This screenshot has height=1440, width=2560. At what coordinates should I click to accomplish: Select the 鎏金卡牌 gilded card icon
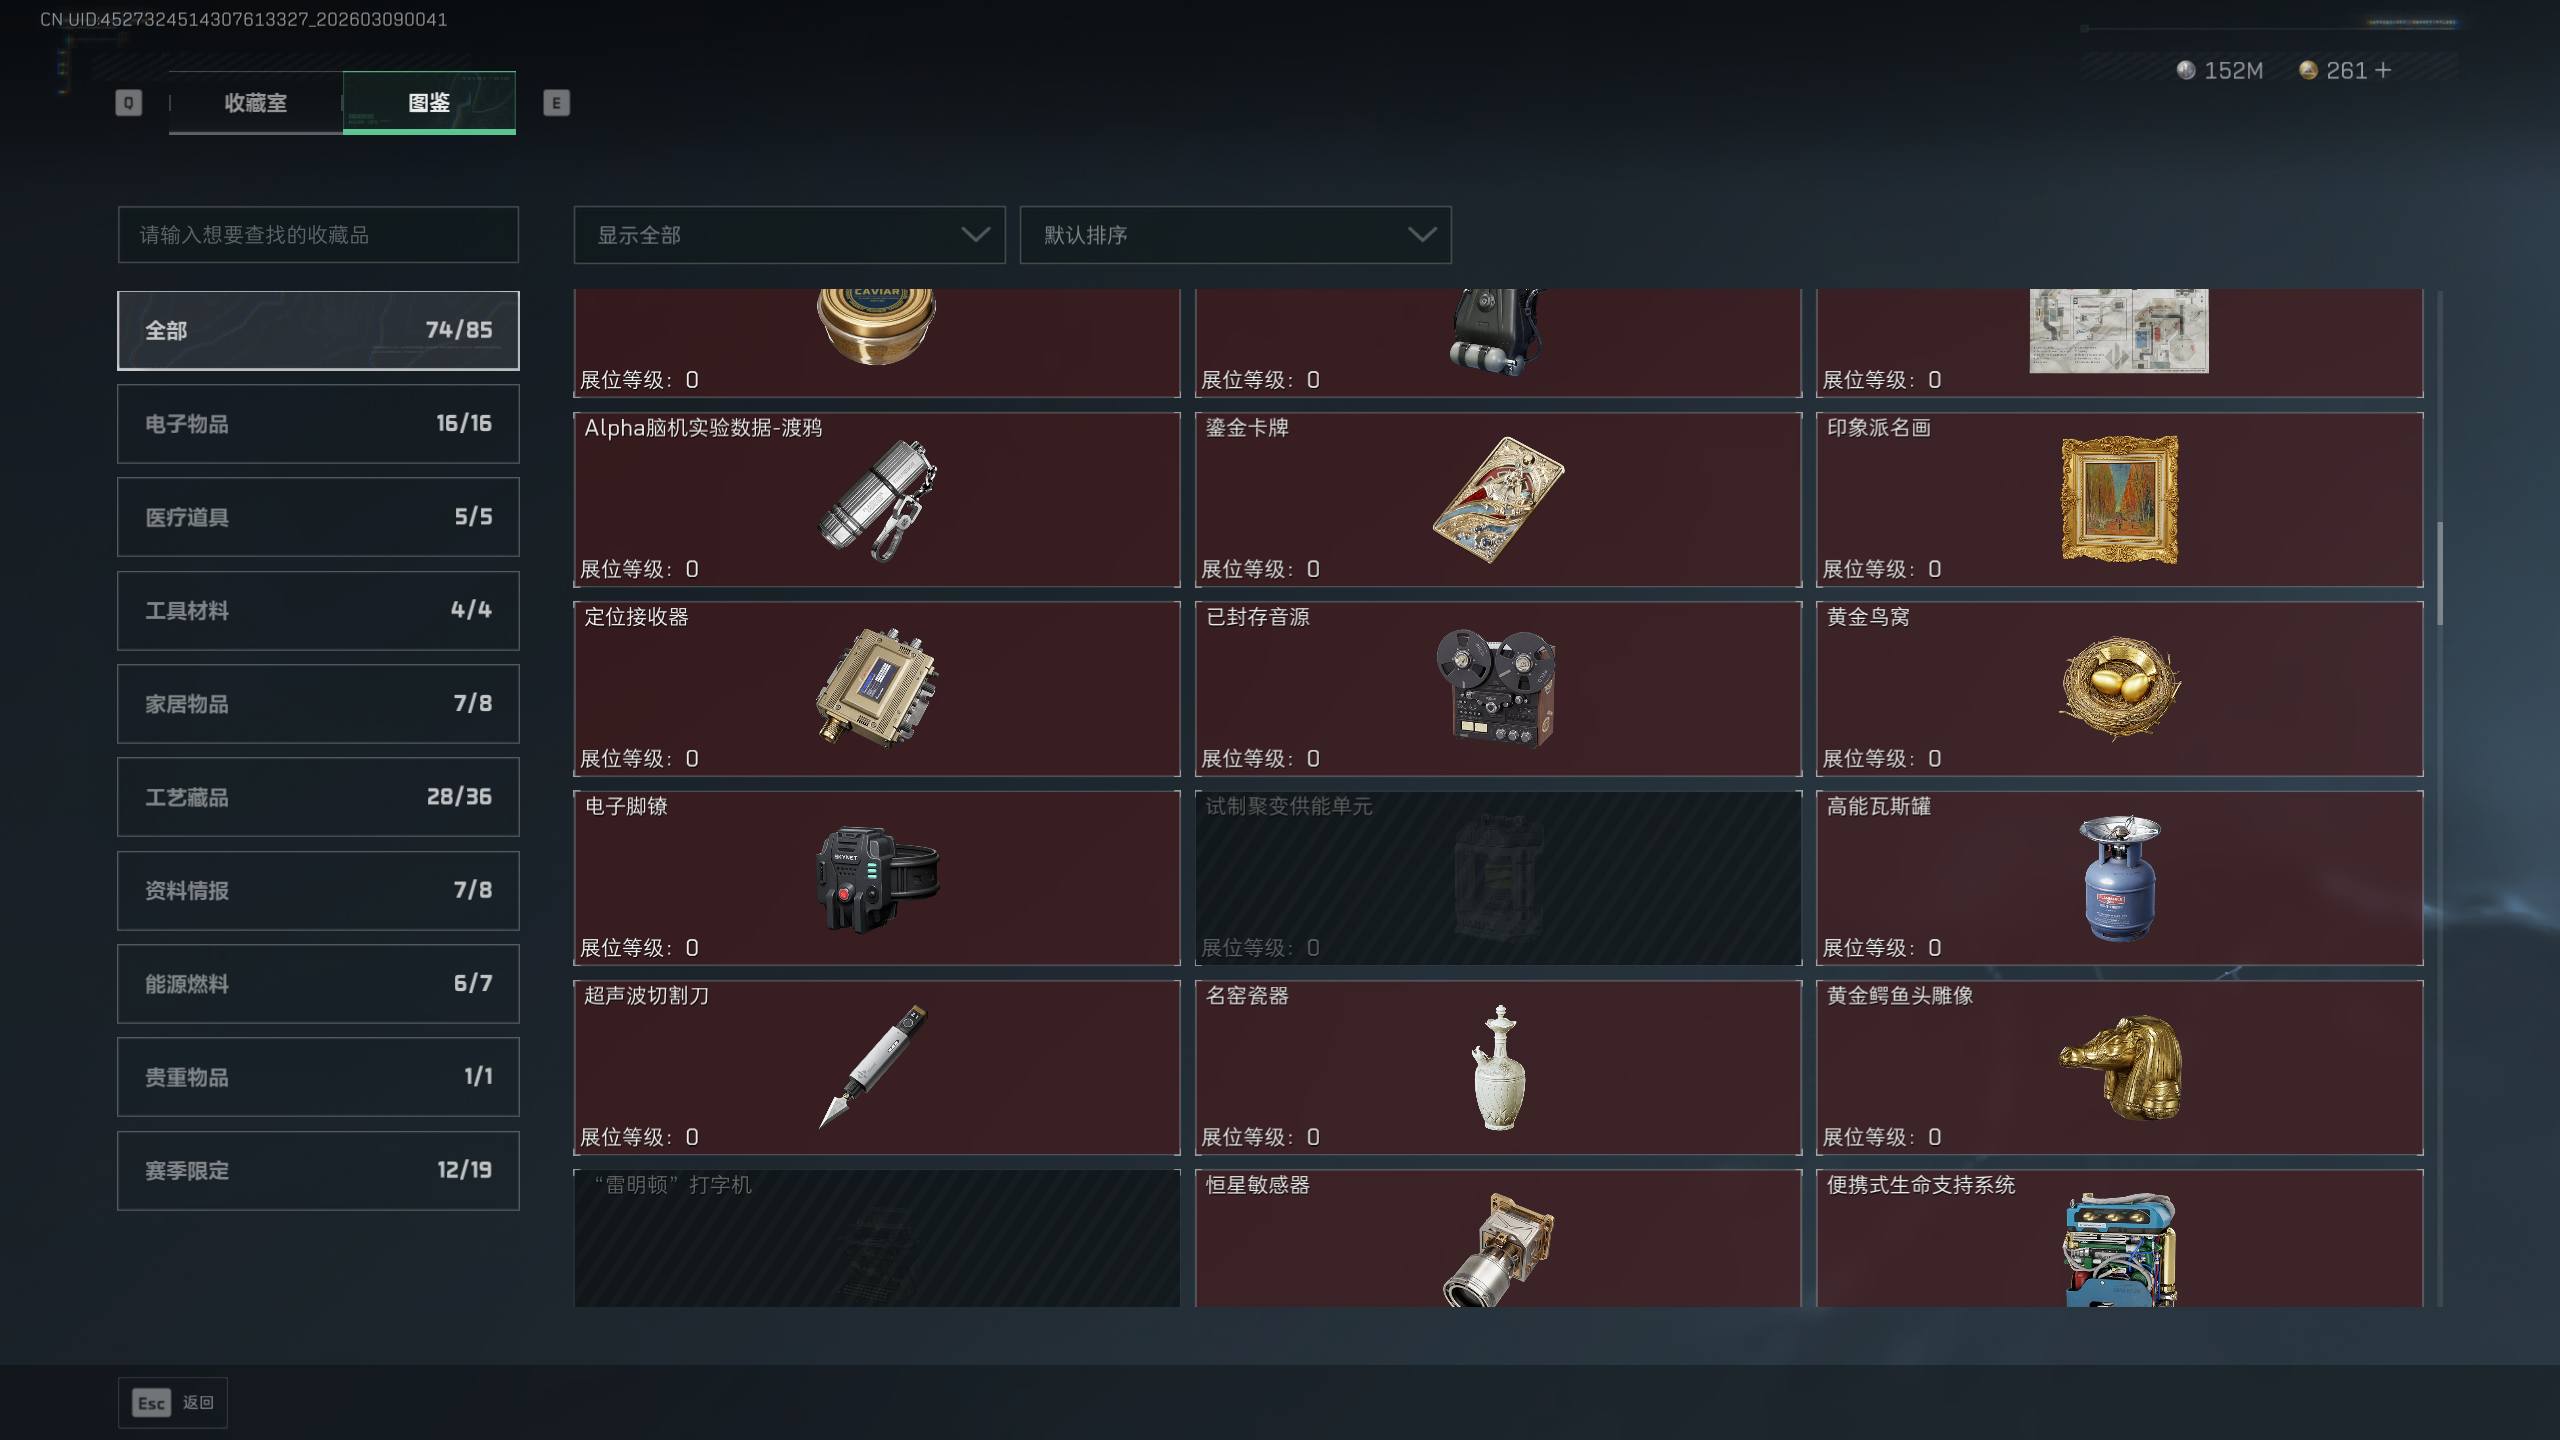tap(1498, 499)
